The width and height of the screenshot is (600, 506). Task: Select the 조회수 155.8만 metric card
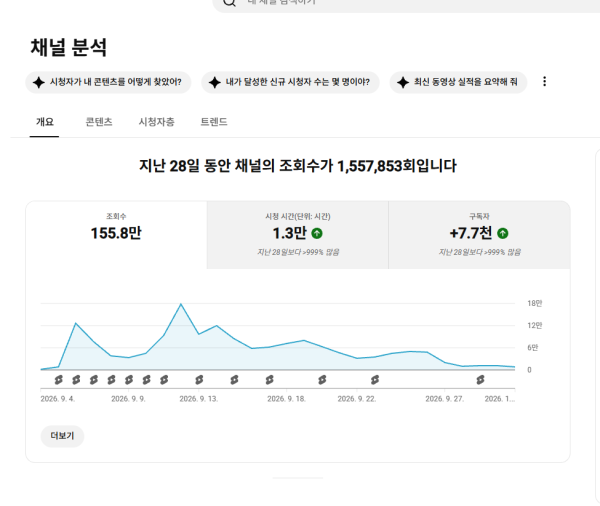116,235
